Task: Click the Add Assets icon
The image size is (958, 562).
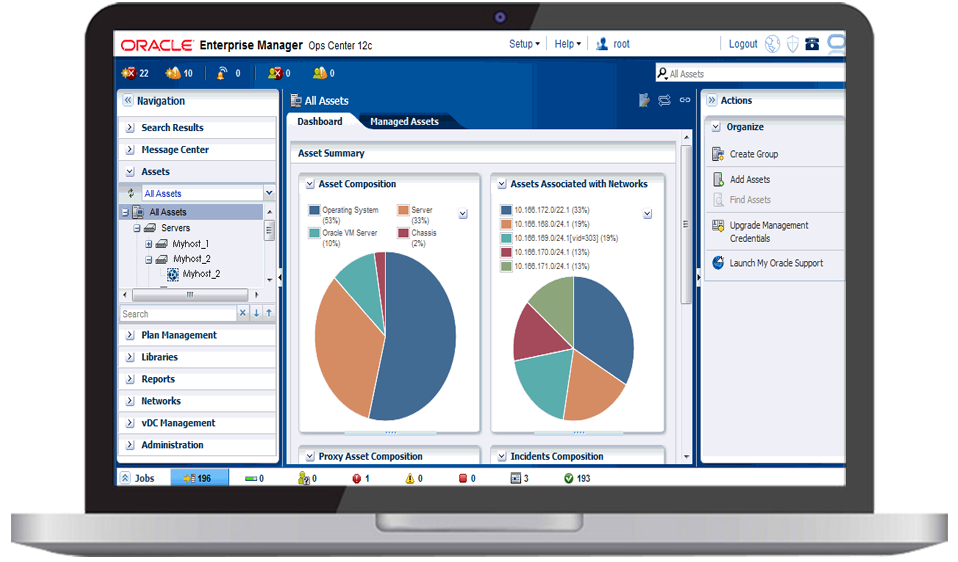Action: click(x=718, y=179)
